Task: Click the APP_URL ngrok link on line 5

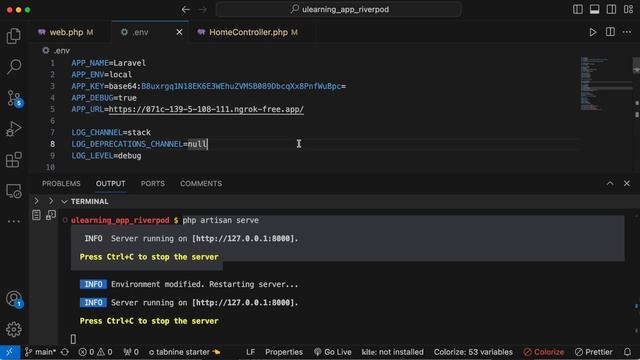Action: (206, 109)
